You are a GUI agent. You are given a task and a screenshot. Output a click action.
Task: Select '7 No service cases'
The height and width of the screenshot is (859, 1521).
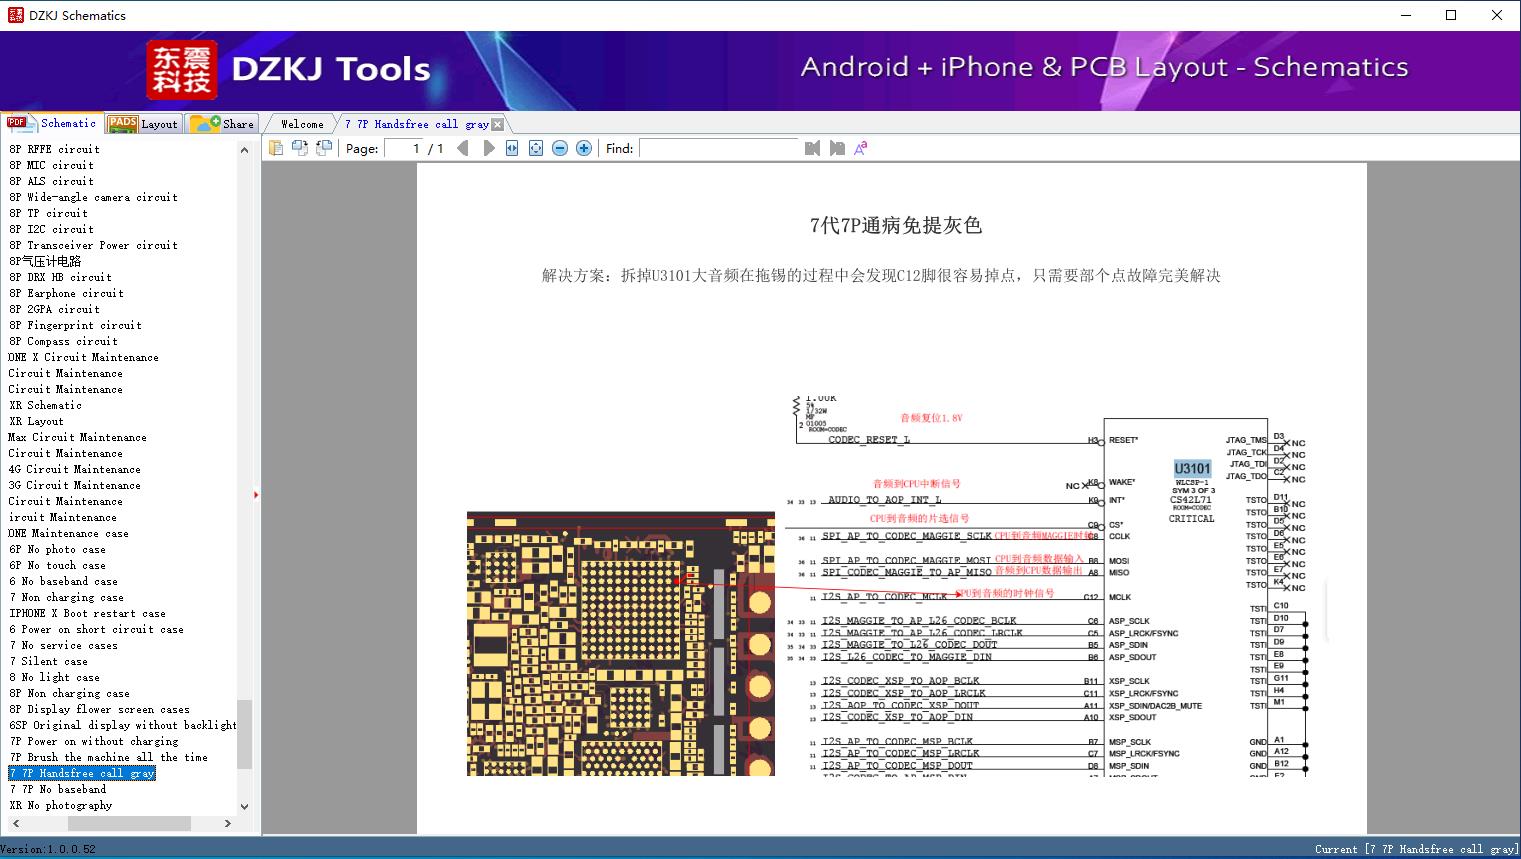[x=63, y=645]
